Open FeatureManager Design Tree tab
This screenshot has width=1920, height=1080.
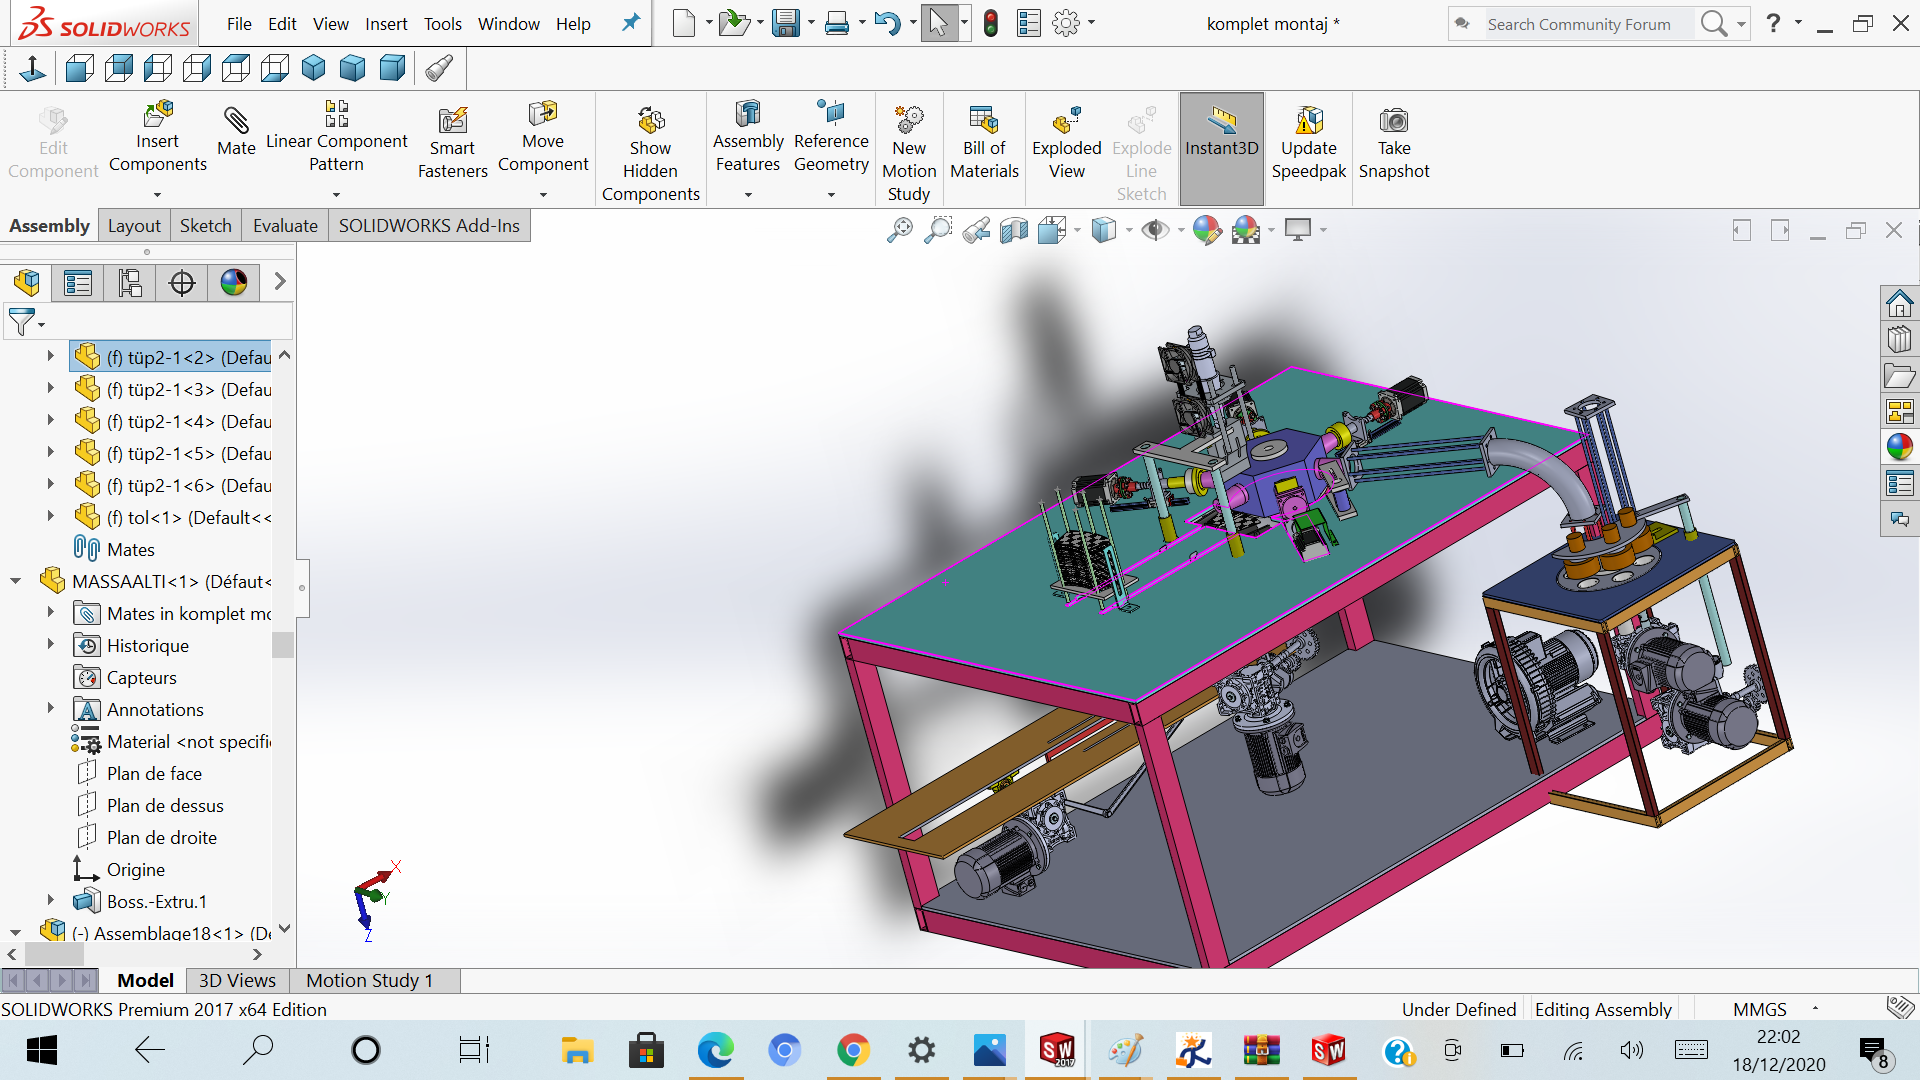coord(27,283)
